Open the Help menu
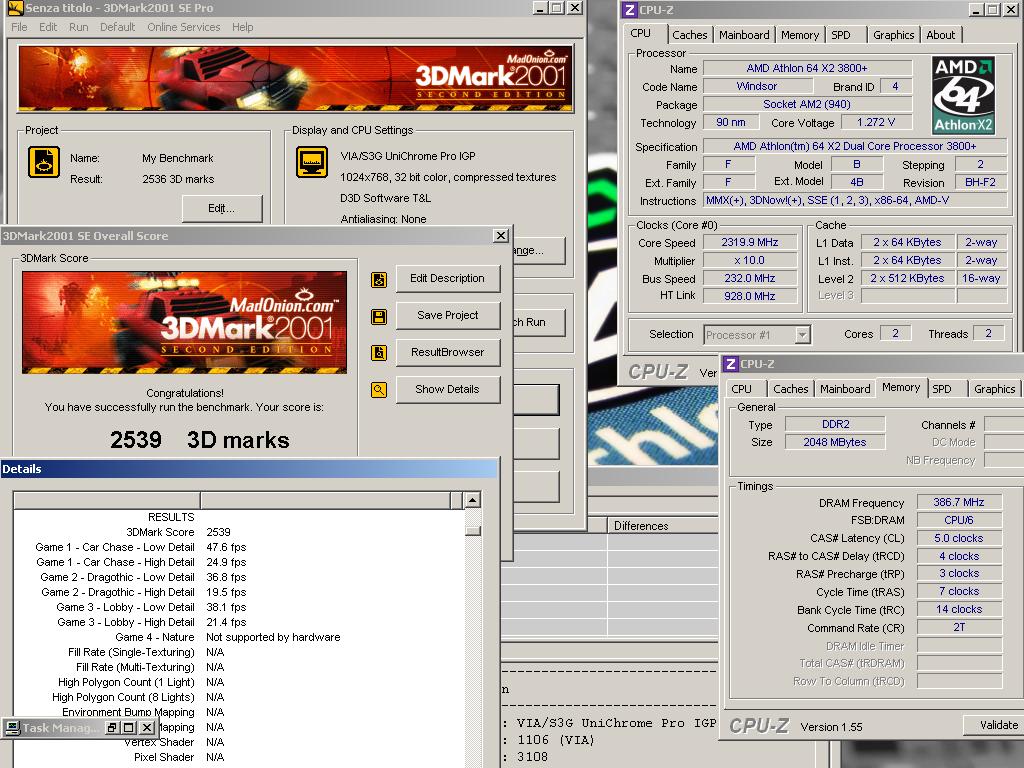 [x=242, y=27]
